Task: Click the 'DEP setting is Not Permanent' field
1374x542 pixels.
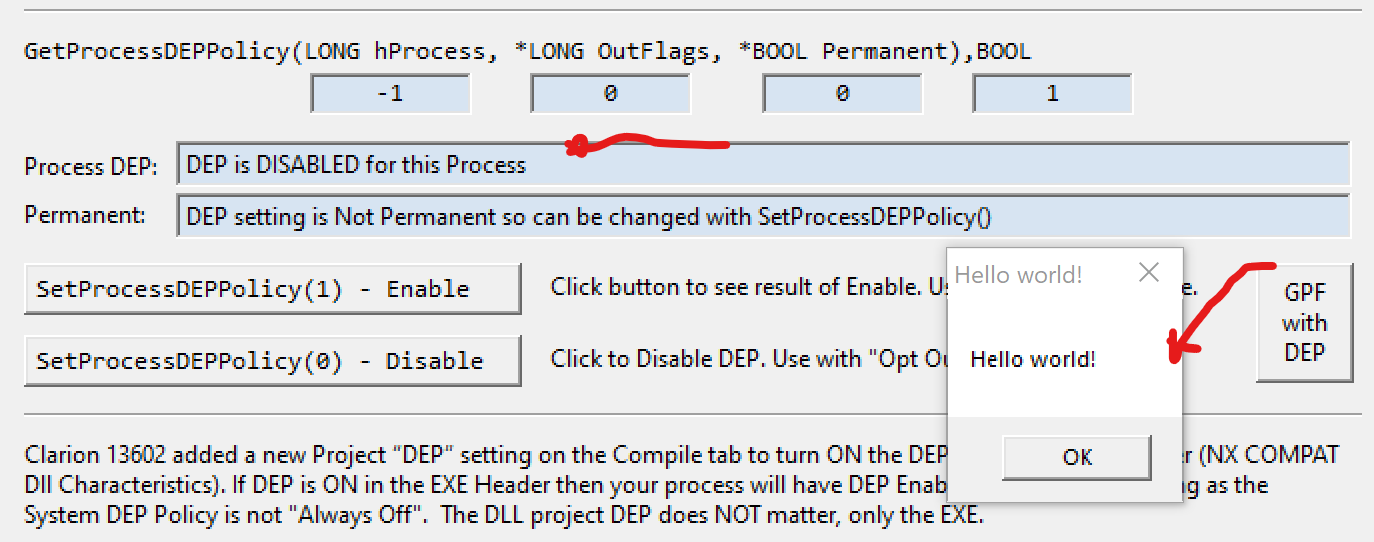Action: click(x=762, y=216)
